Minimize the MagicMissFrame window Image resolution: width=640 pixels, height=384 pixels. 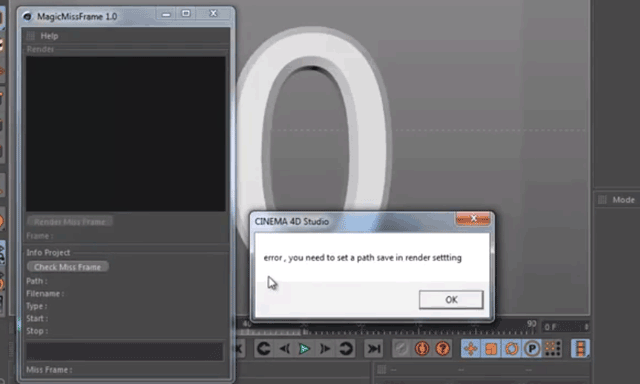(166, 14)
